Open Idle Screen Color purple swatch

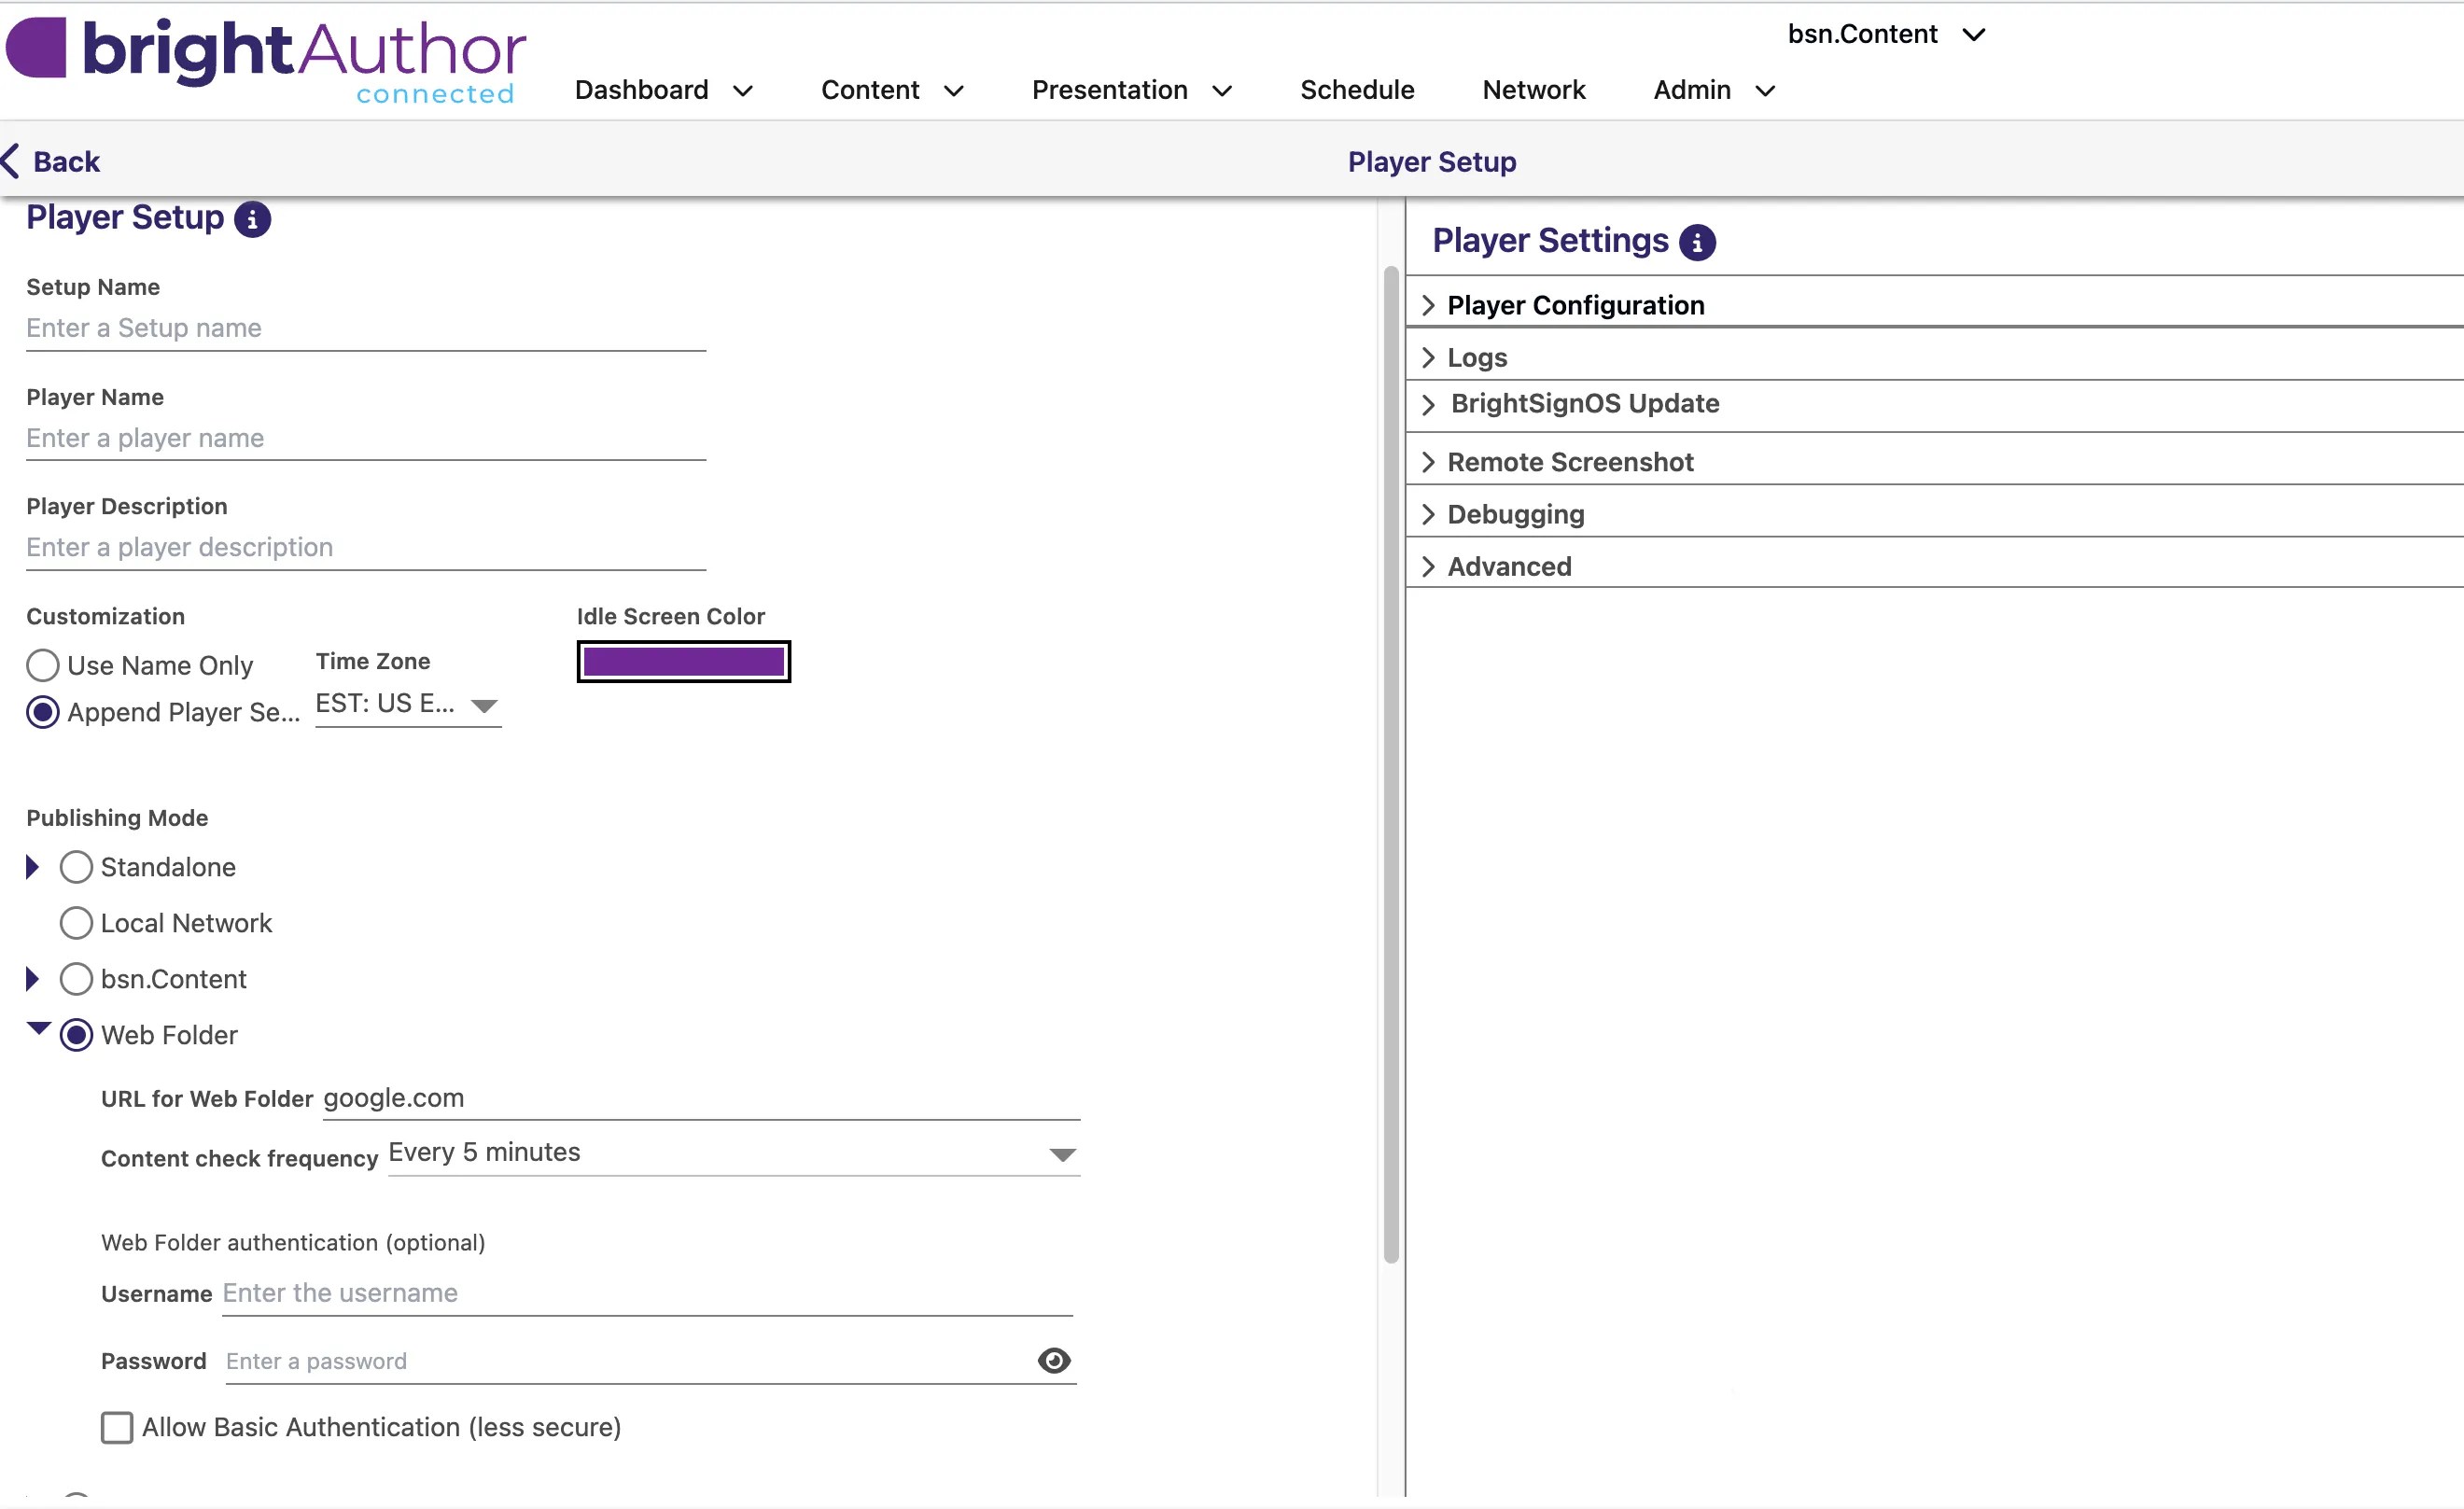pos(683,661)
